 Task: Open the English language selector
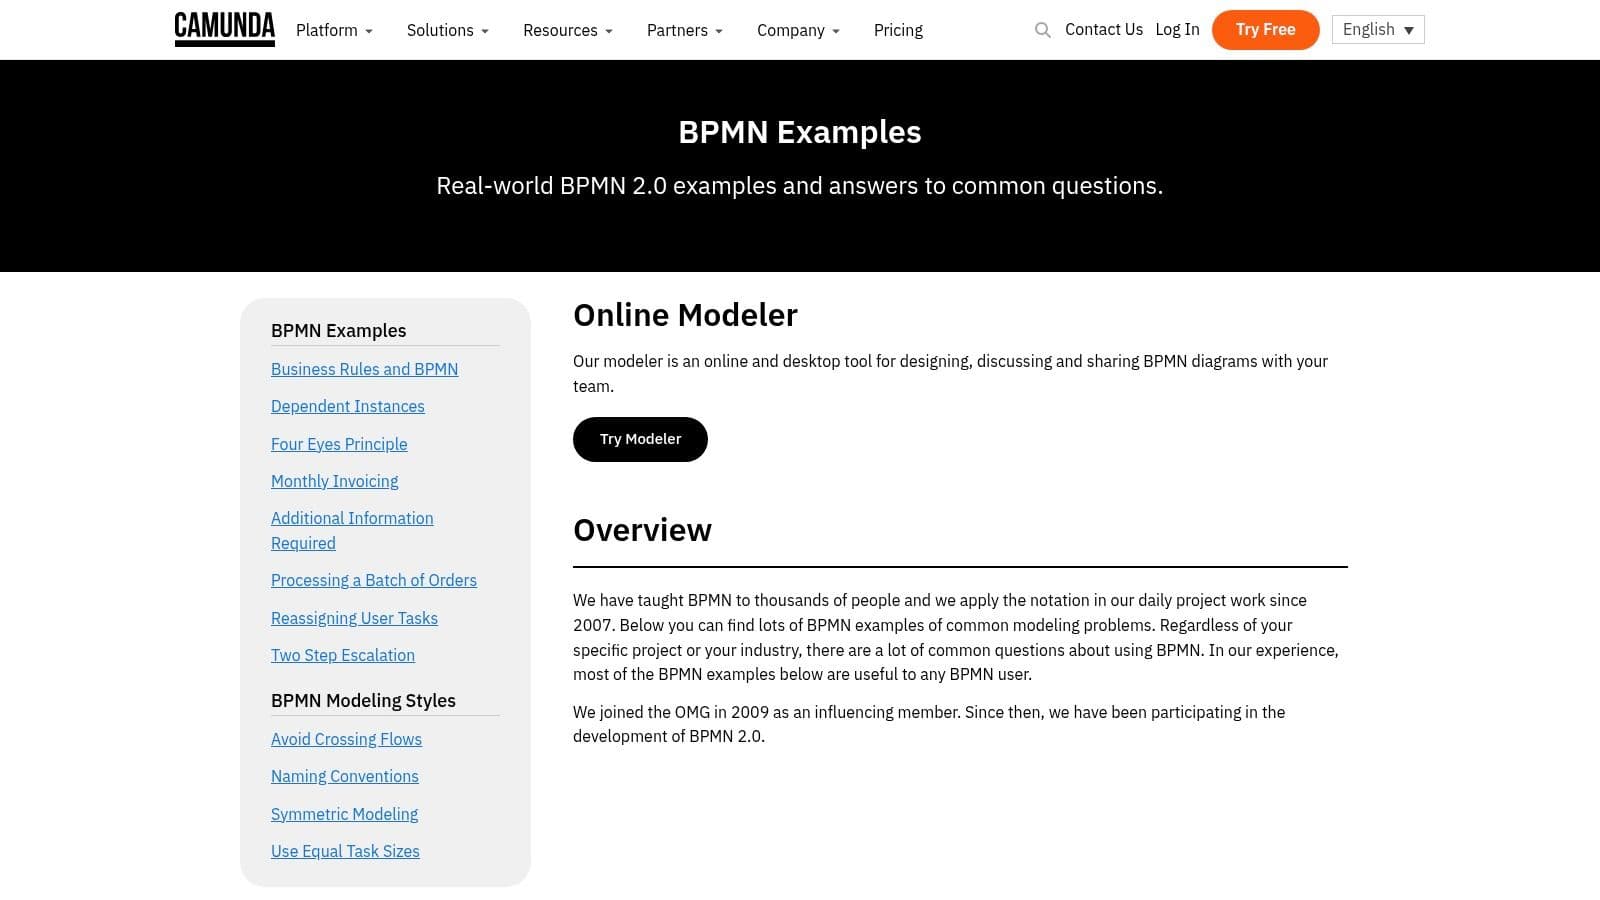tap(1377, 29)
